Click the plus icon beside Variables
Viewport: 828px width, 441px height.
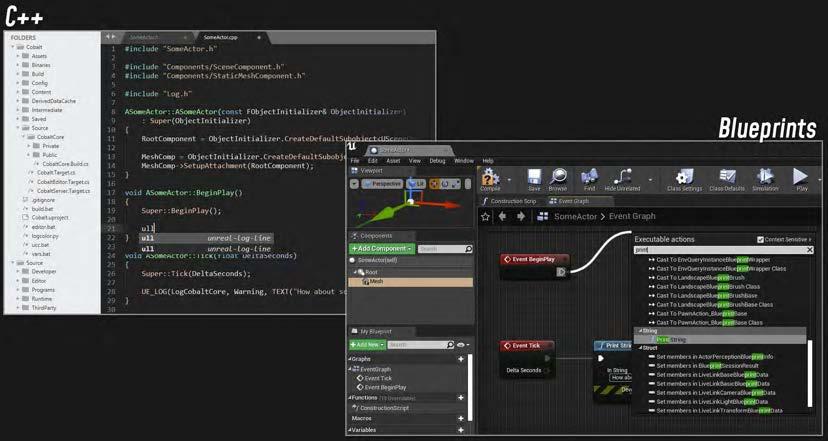[x=461, y=430]
